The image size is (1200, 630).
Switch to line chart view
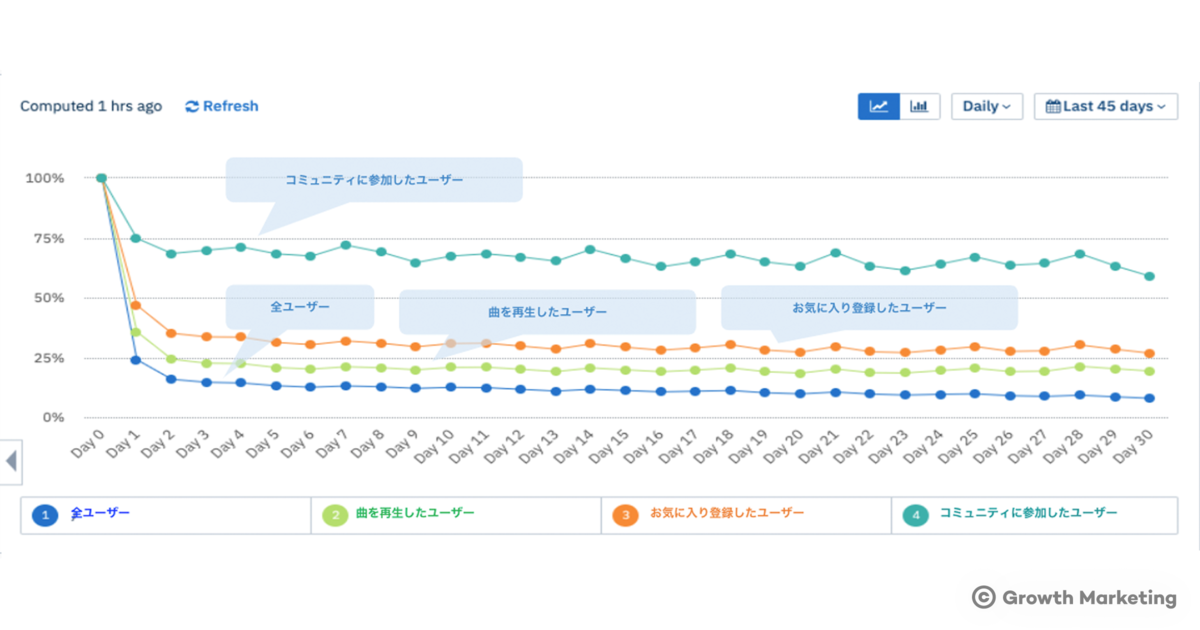click(x=879, y=106)
